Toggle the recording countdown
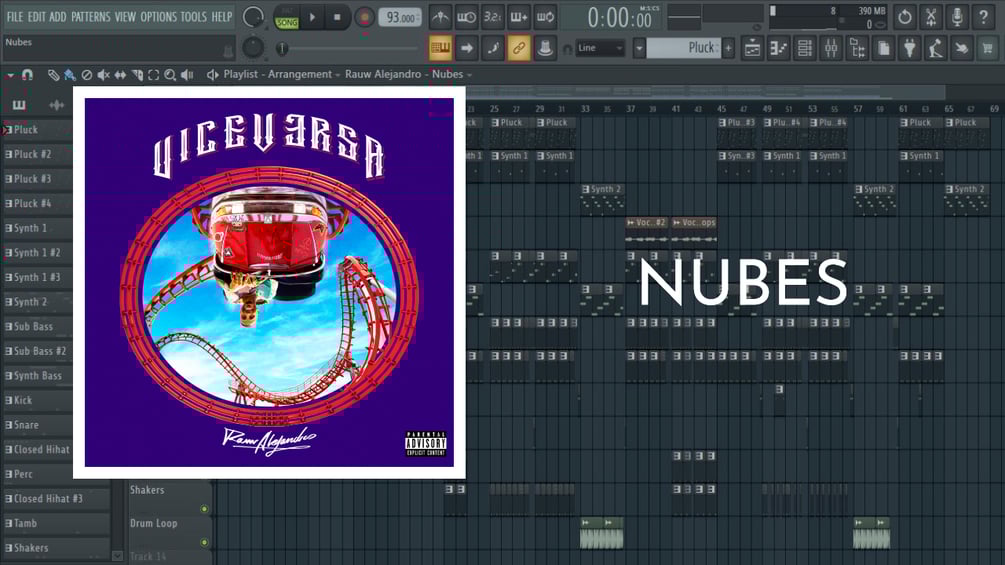Screen dimensions: 1005x565 coord(492,17)
